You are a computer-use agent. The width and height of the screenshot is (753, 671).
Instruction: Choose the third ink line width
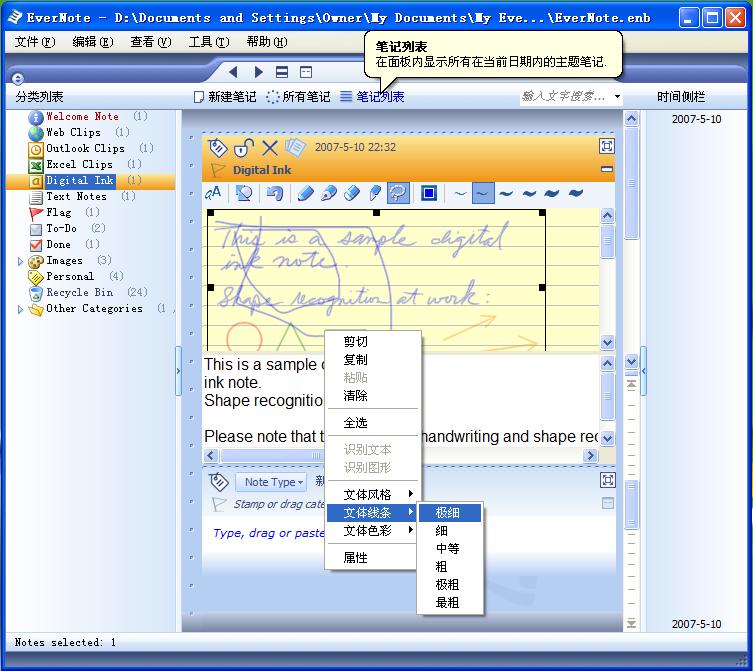point(506,194)
